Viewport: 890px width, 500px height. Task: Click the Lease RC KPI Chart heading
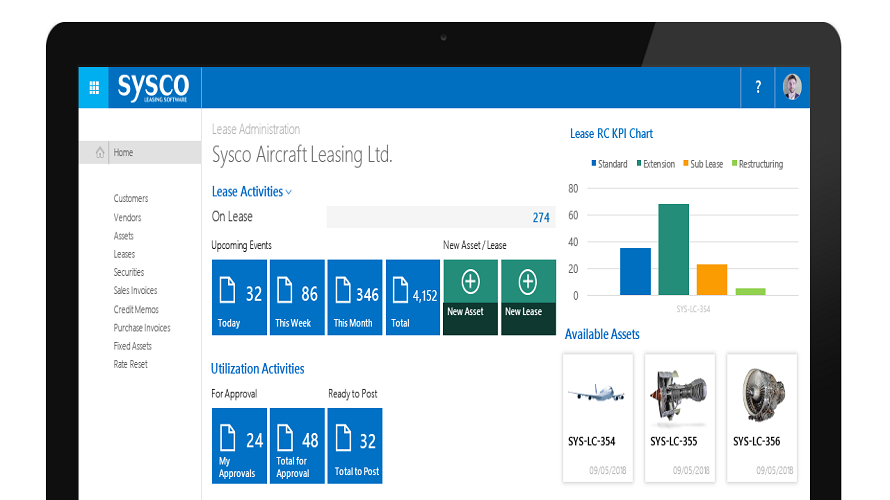point(611,134)
